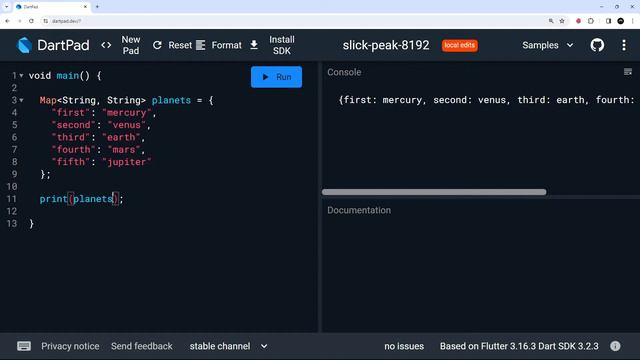This screenshot has width=640, height=360.
Task: Place cursor on "mercury" string in code
Action: tap(127, 113)
